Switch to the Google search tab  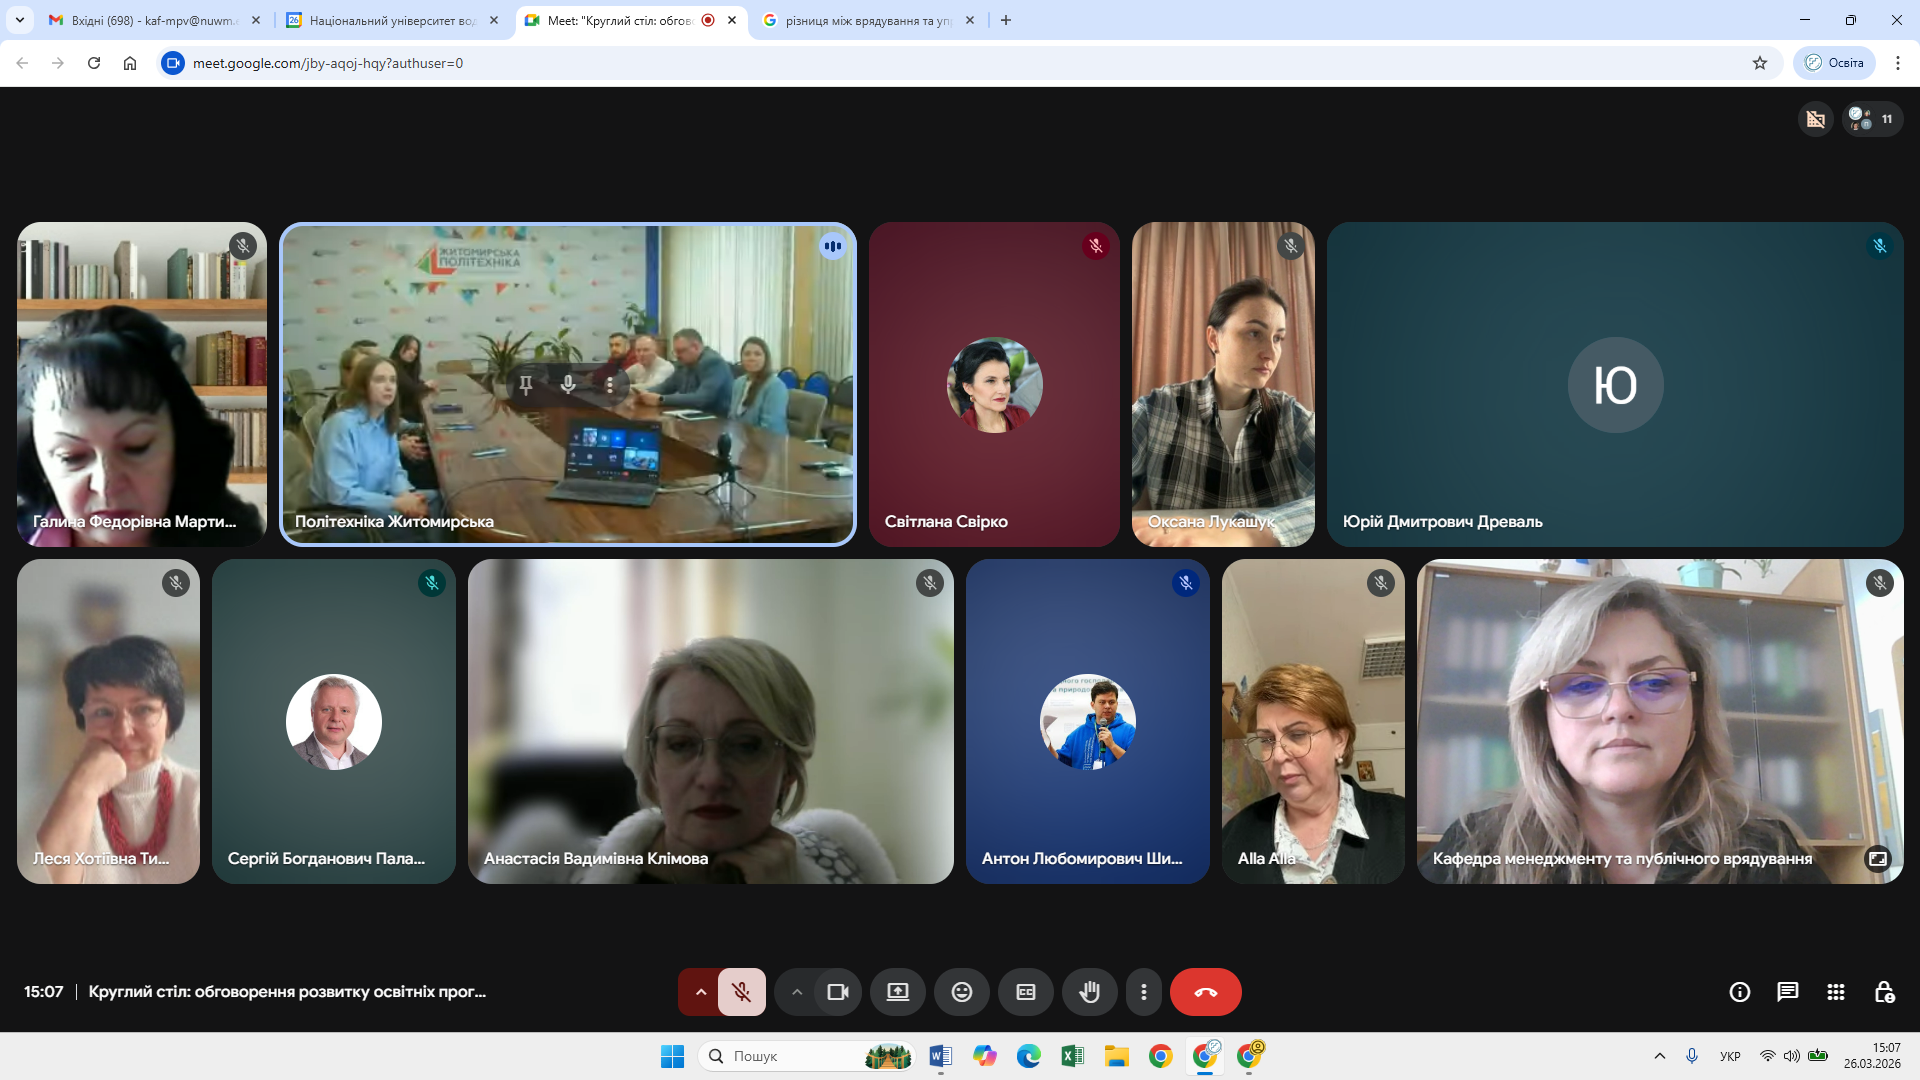(x=866, y=20)
